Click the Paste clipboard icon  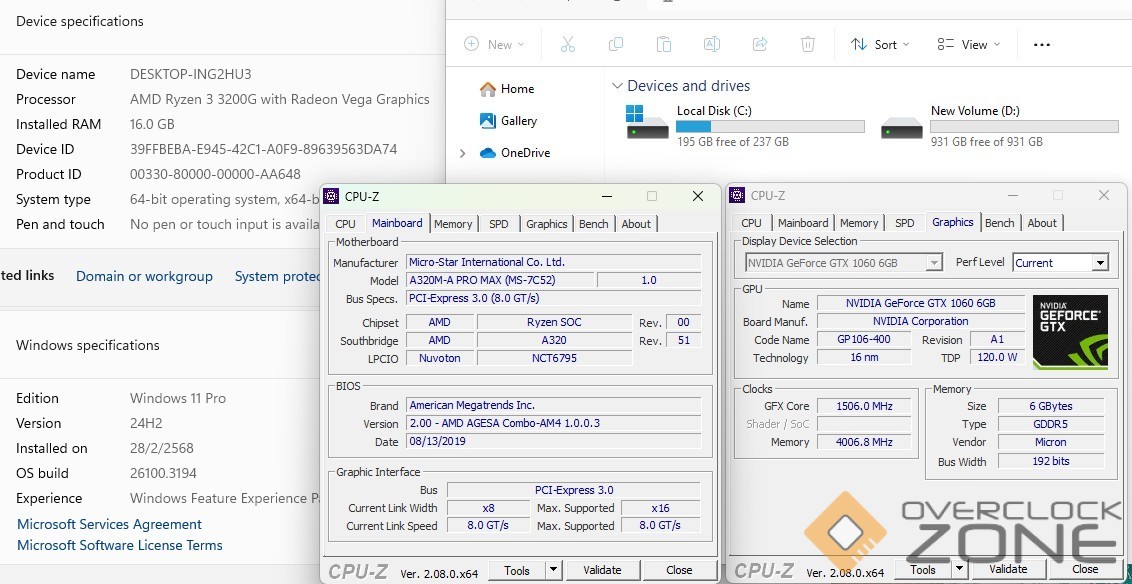tap(664, 44)
